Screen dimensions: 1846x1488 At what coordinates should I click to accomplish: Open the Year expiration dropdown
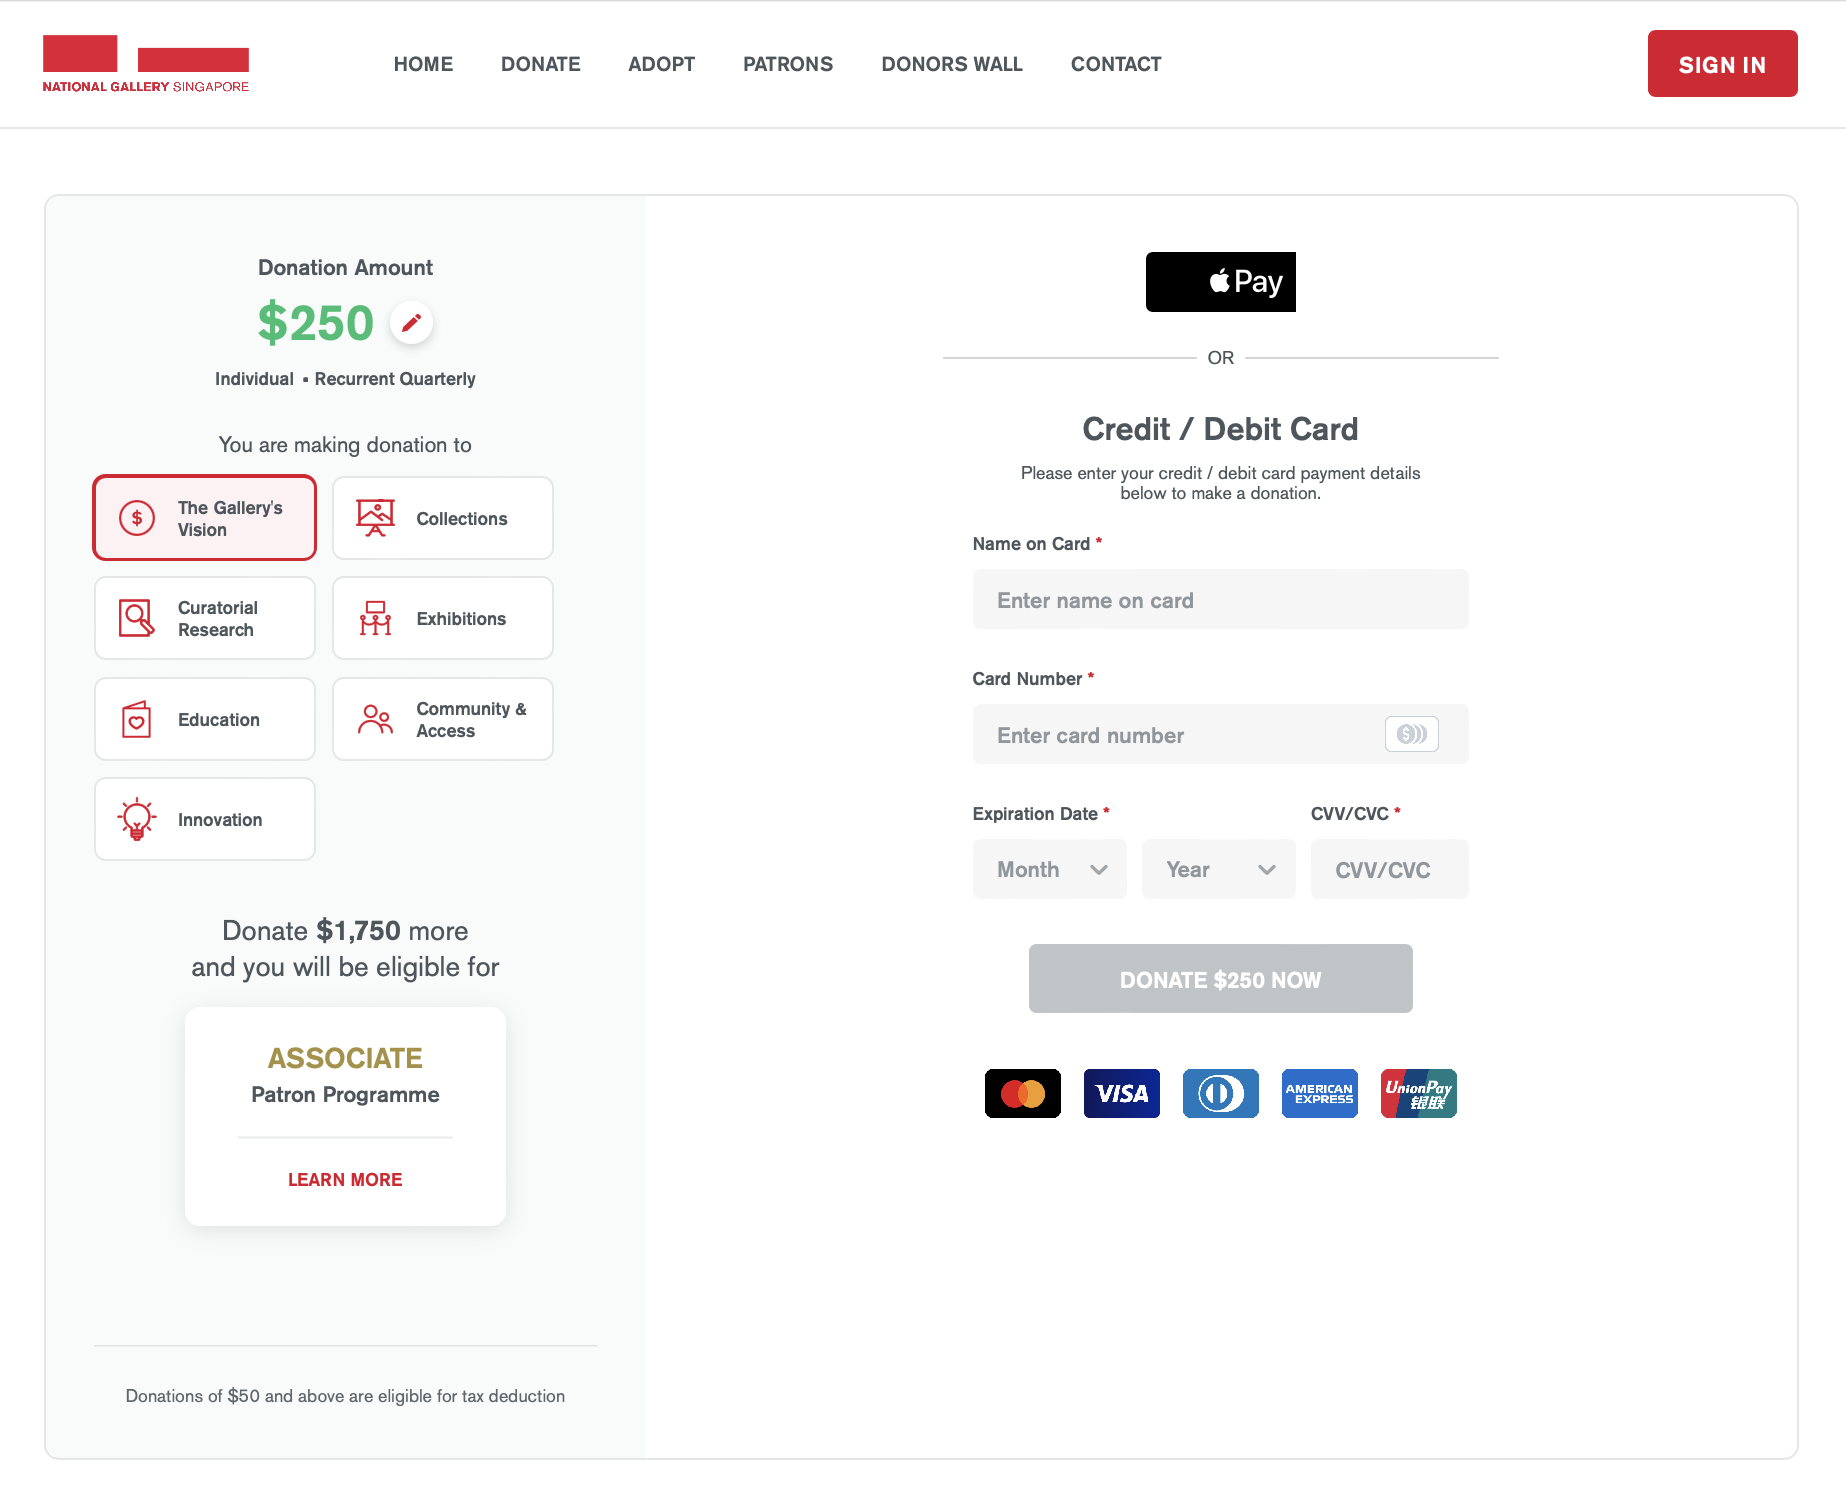pyautogui.click(x=1218, y=869)
